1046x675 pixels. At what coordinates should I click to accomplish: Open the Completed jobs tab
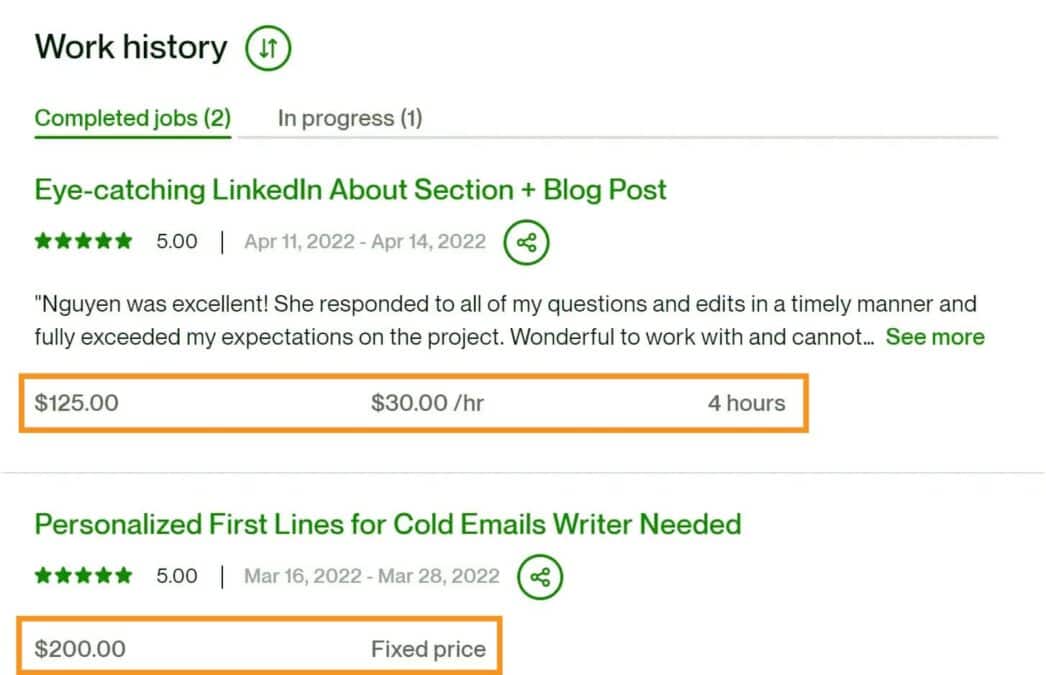[x=131, y=117]
